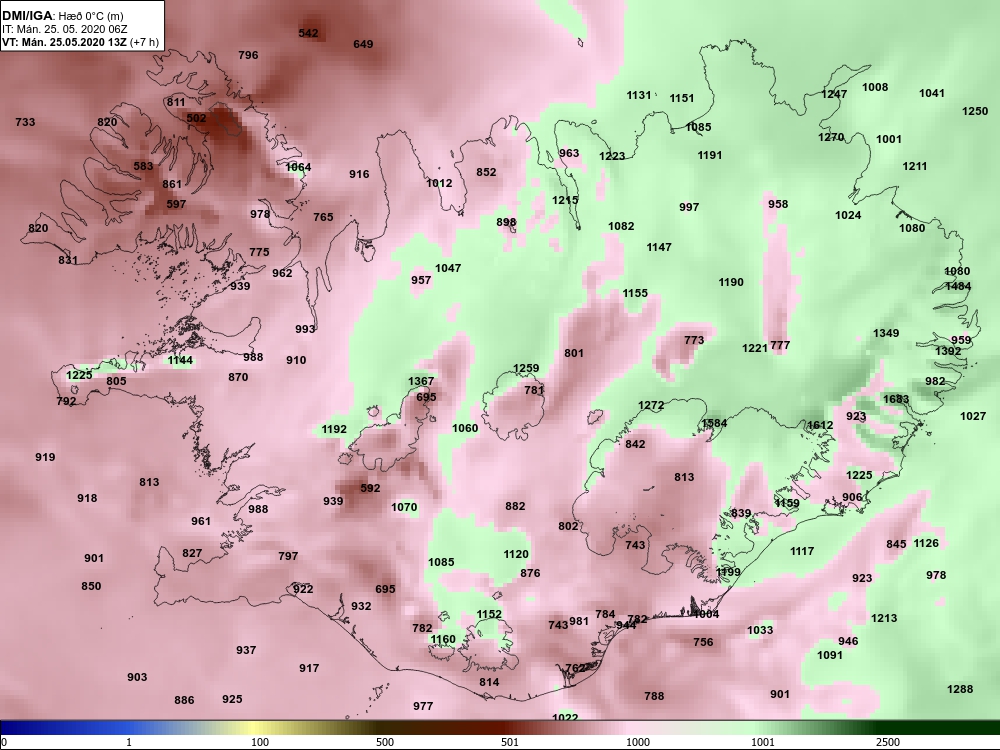The width and height of the screenshot is (1000, 750).
Task: Click the map value 788
Action: (x=654, y=696)
